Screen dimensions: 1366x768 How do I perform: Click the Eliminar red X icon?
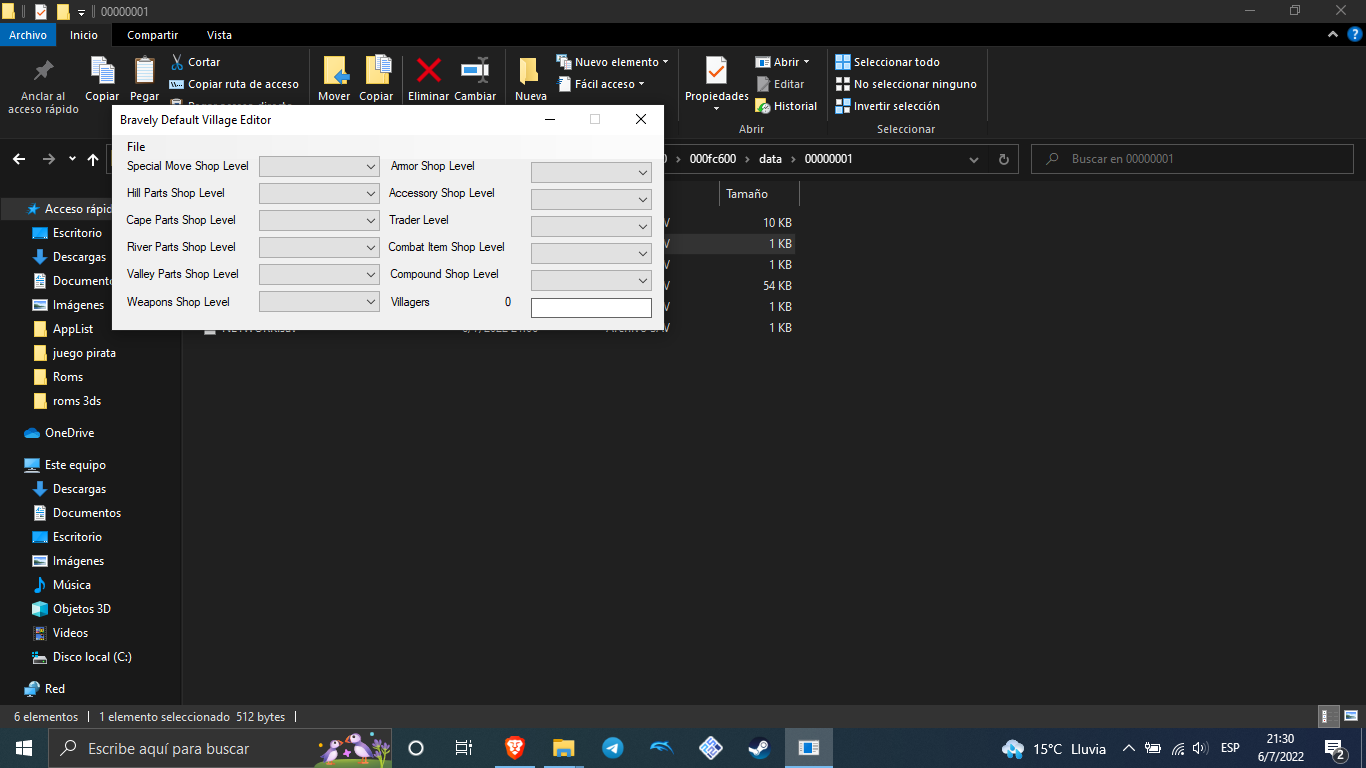click(429, 70)
